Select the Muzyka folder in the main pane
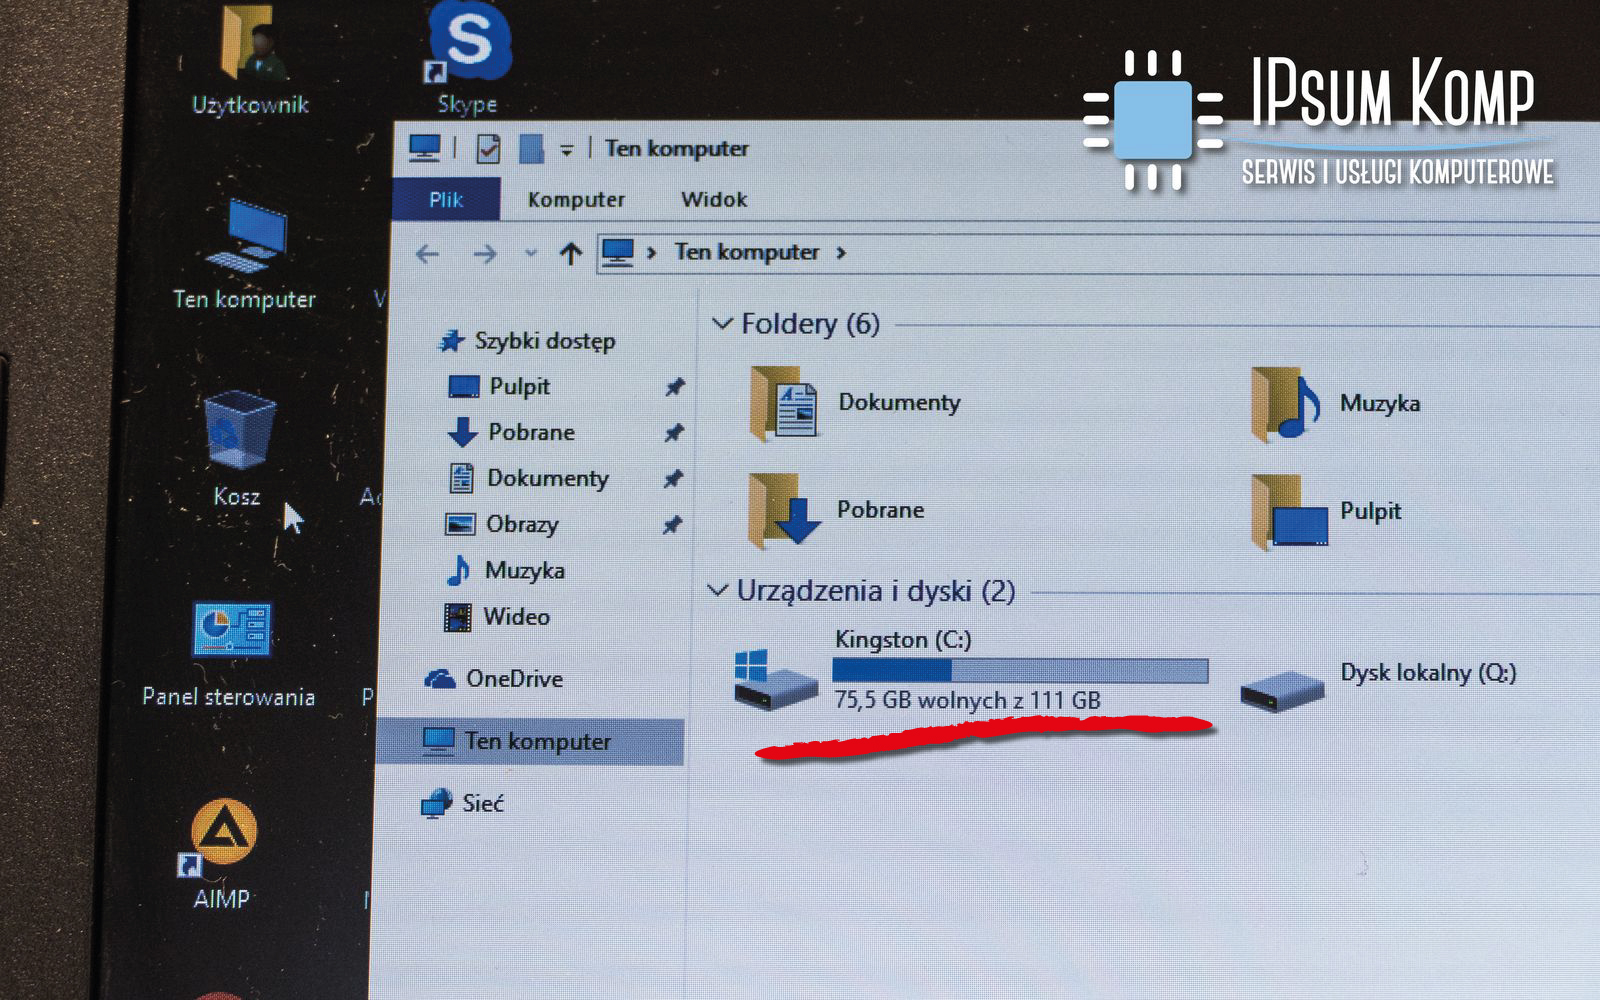The width and height of the screenshot is (1600, 1000). tap(1336, 404)
